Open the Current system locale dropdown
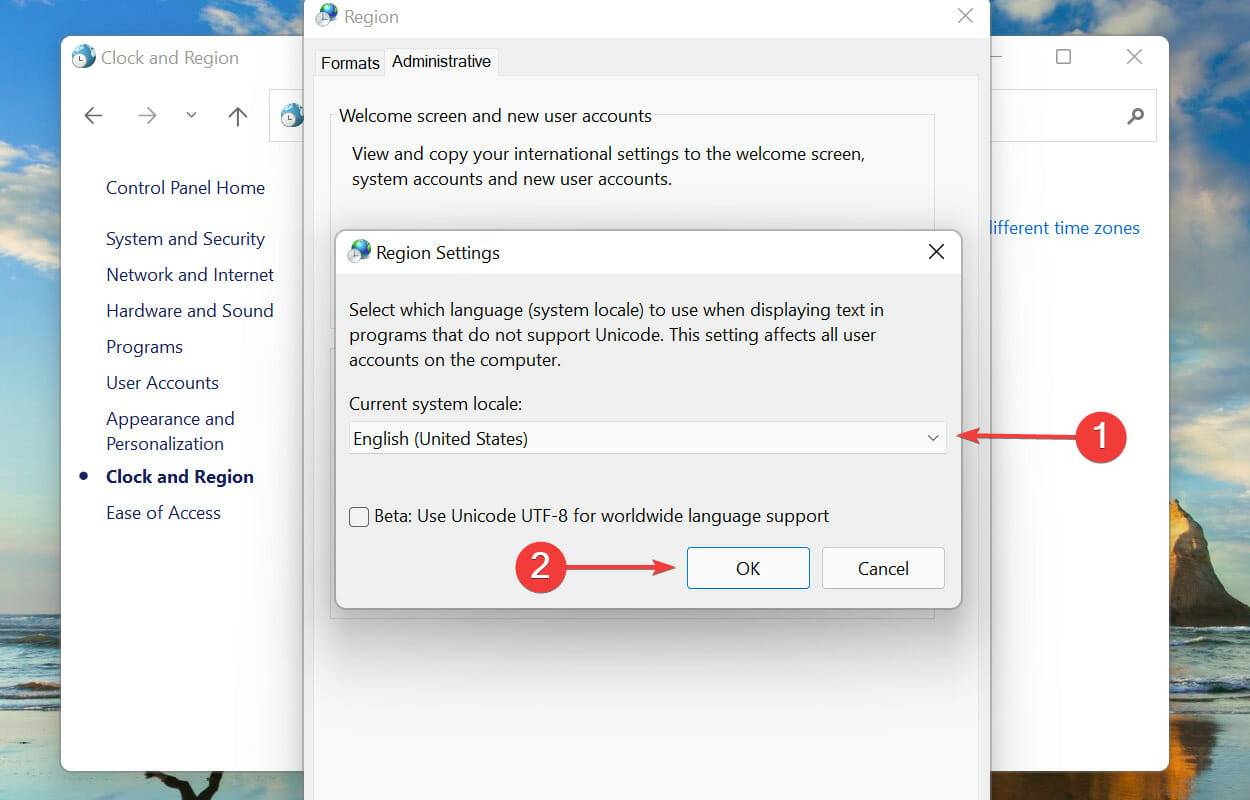Image resolution: width=1250 pixels, height=800 pixels. tap(647, 438)
